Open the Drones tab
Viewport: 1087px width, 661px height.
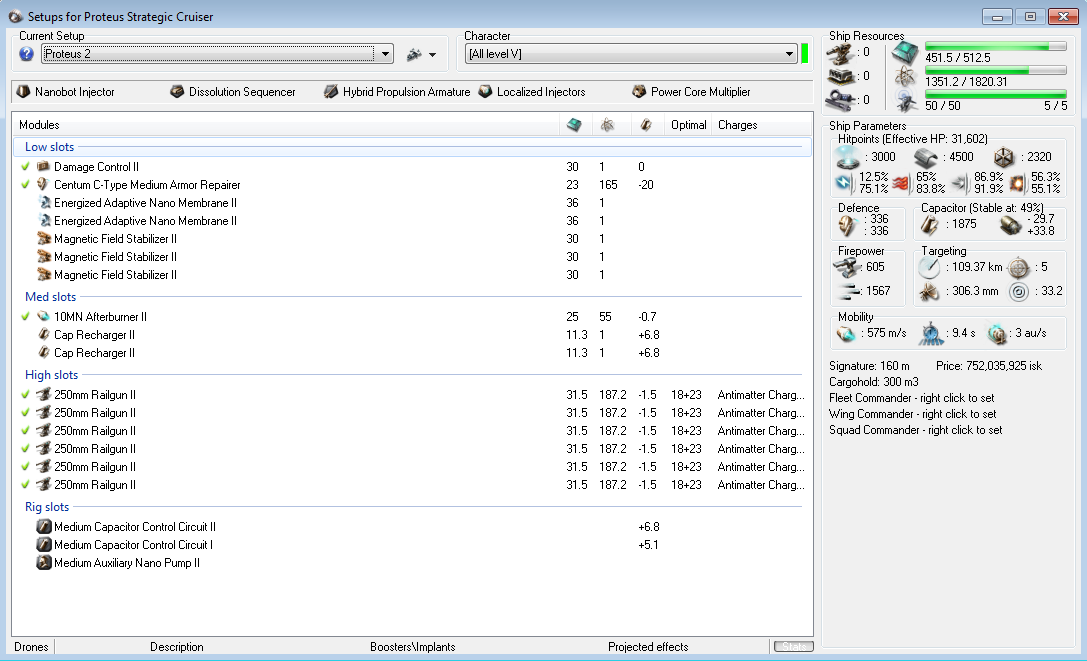(31, 646)
